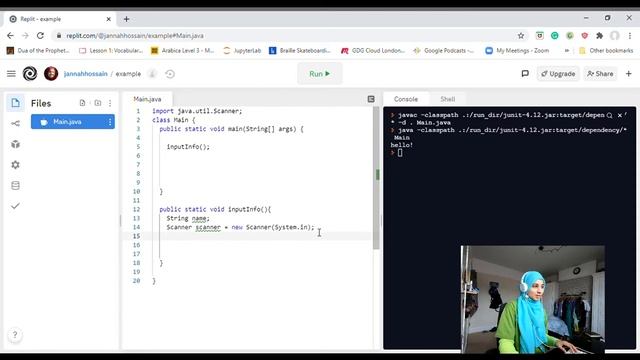Open the Chrome three-dot menu
Screen dimensions: 640x360
coord(630,36)
